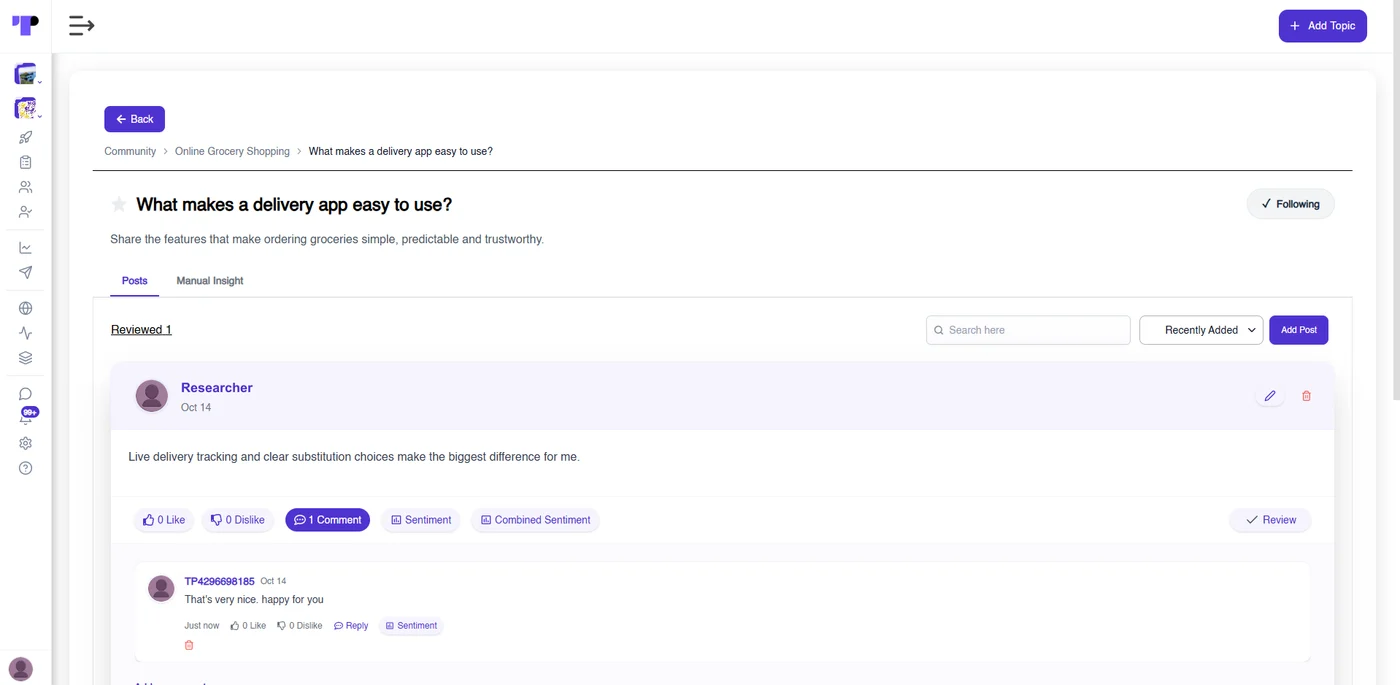Edit the Researcher post with pencil icon
Image resolution: width=1400 pixels, height=685 pixels.
tap(1270, 396)
